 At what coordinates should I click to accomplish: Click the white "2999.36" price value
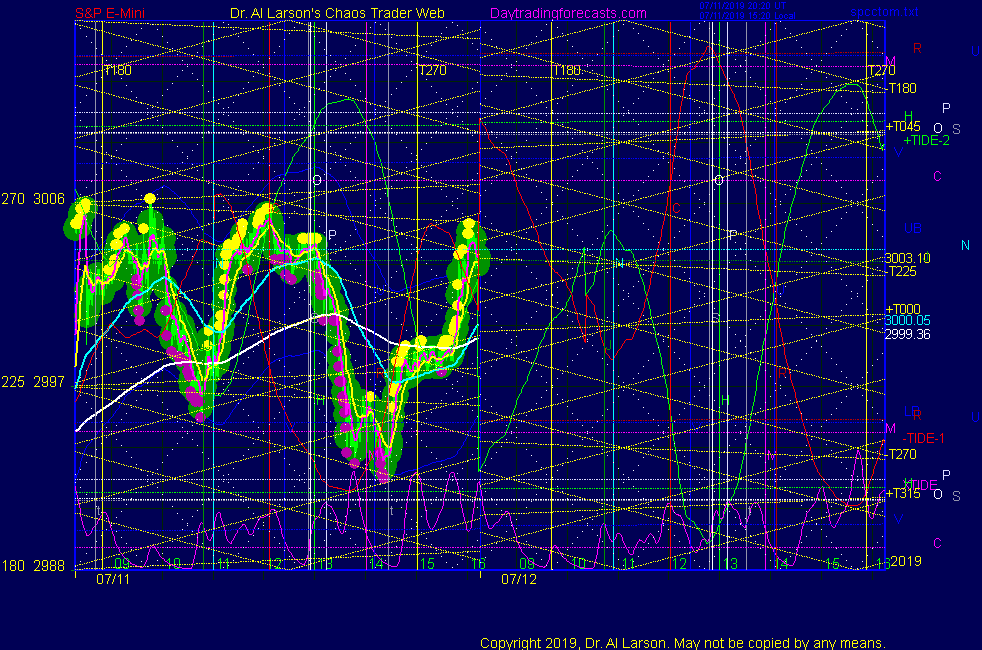point(907,334)
